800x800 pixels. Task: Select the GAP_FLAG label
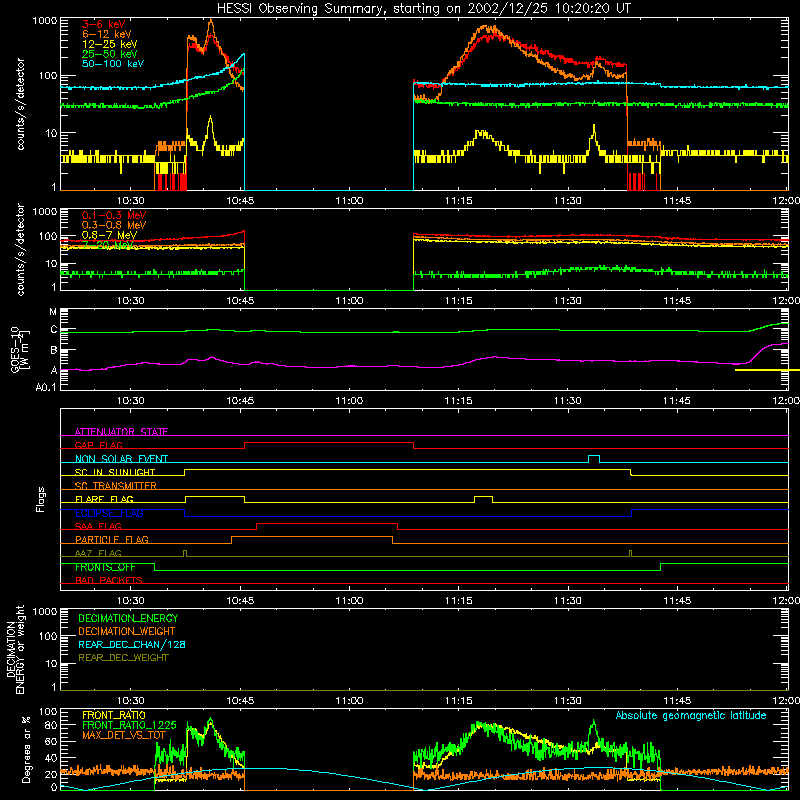tap(98, 445)
